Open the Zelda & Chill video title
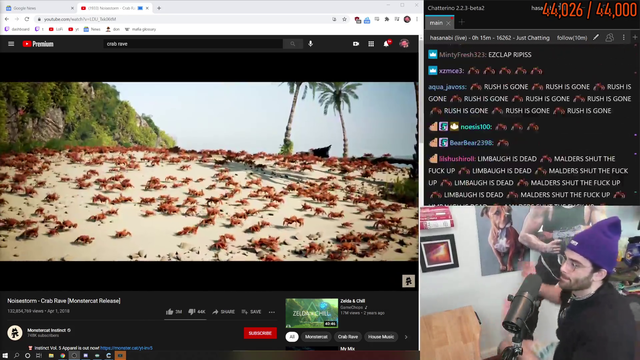640x360 pixels. tap(353, 301)
